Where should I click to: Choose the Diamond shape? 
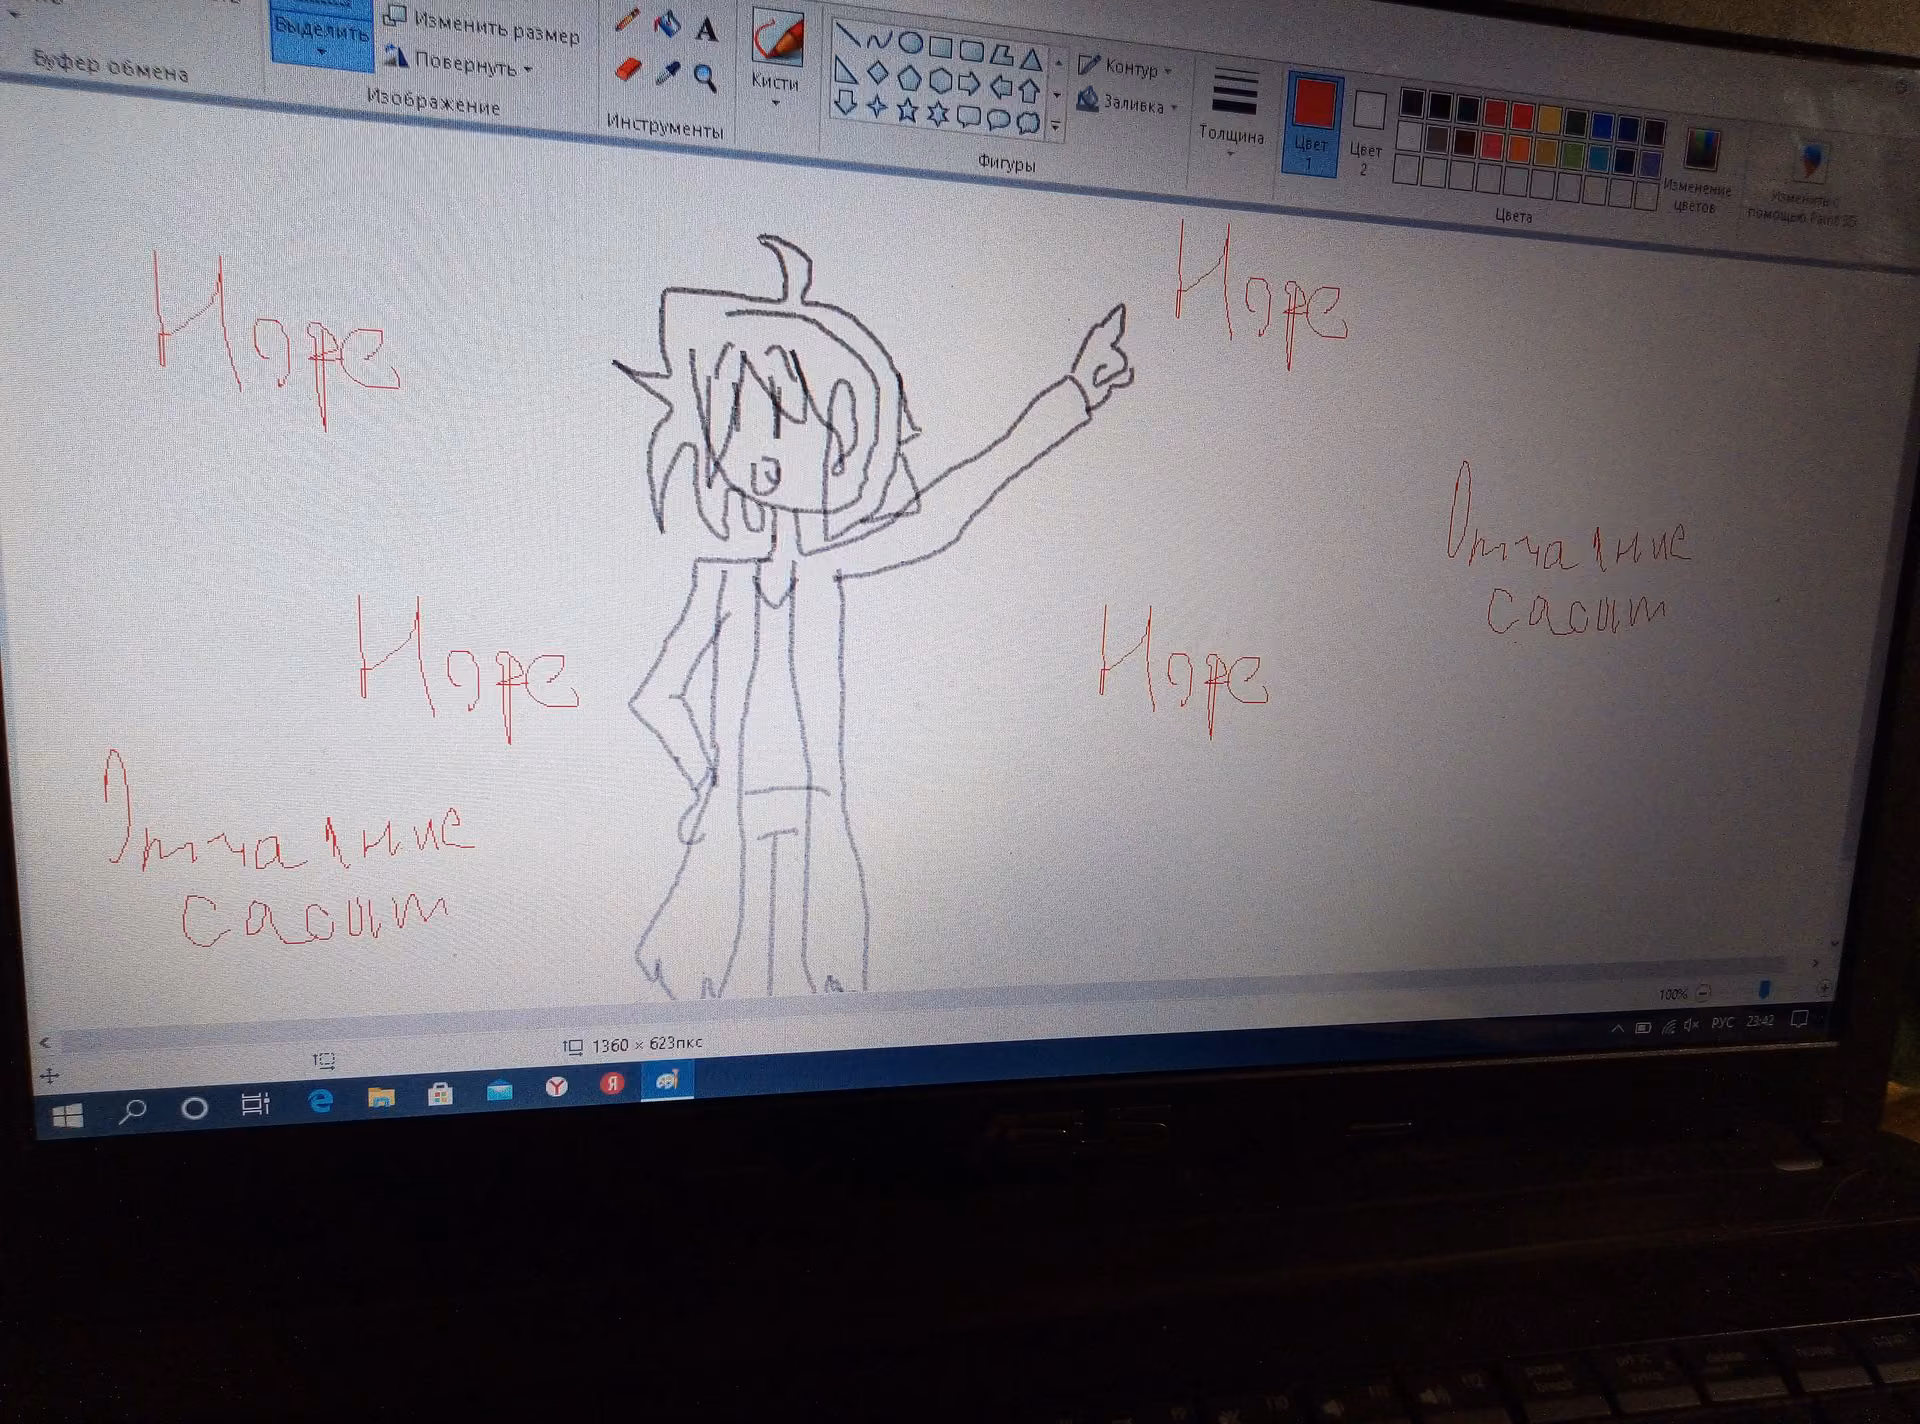[877, 72]
